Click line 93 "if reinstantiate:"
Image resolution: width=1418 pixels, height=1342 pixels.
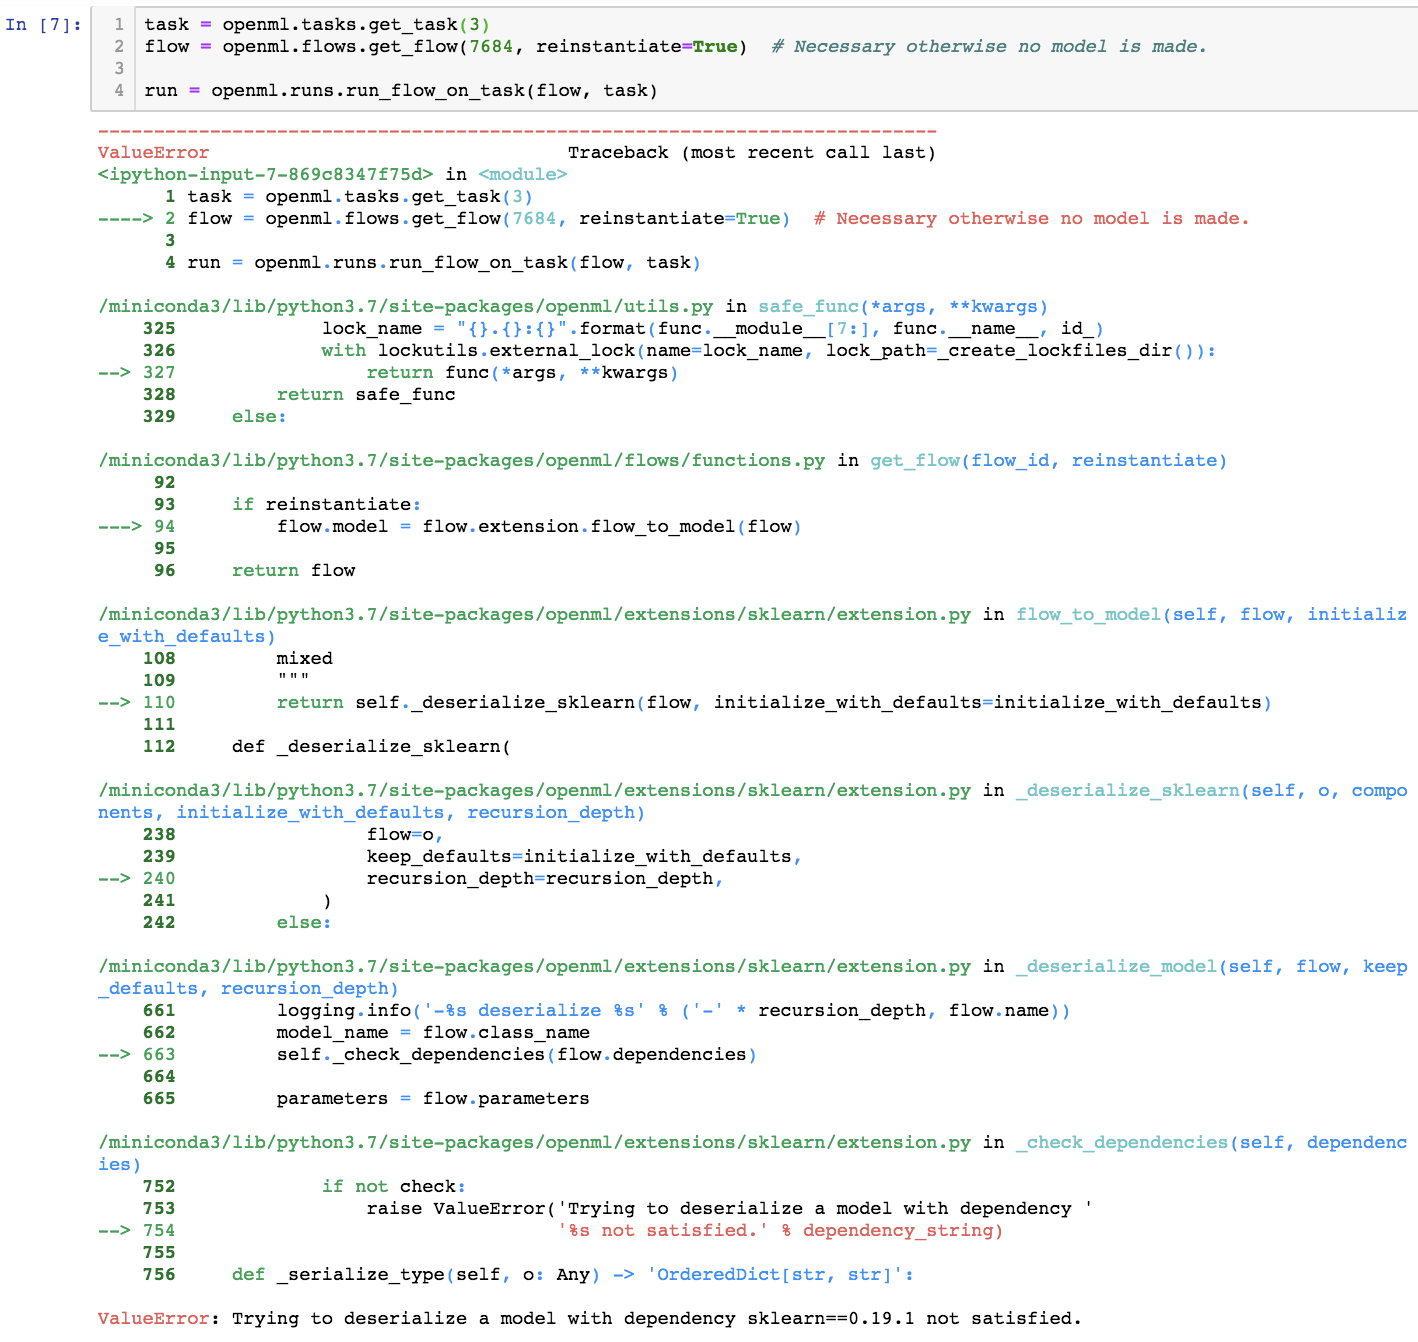327,504
